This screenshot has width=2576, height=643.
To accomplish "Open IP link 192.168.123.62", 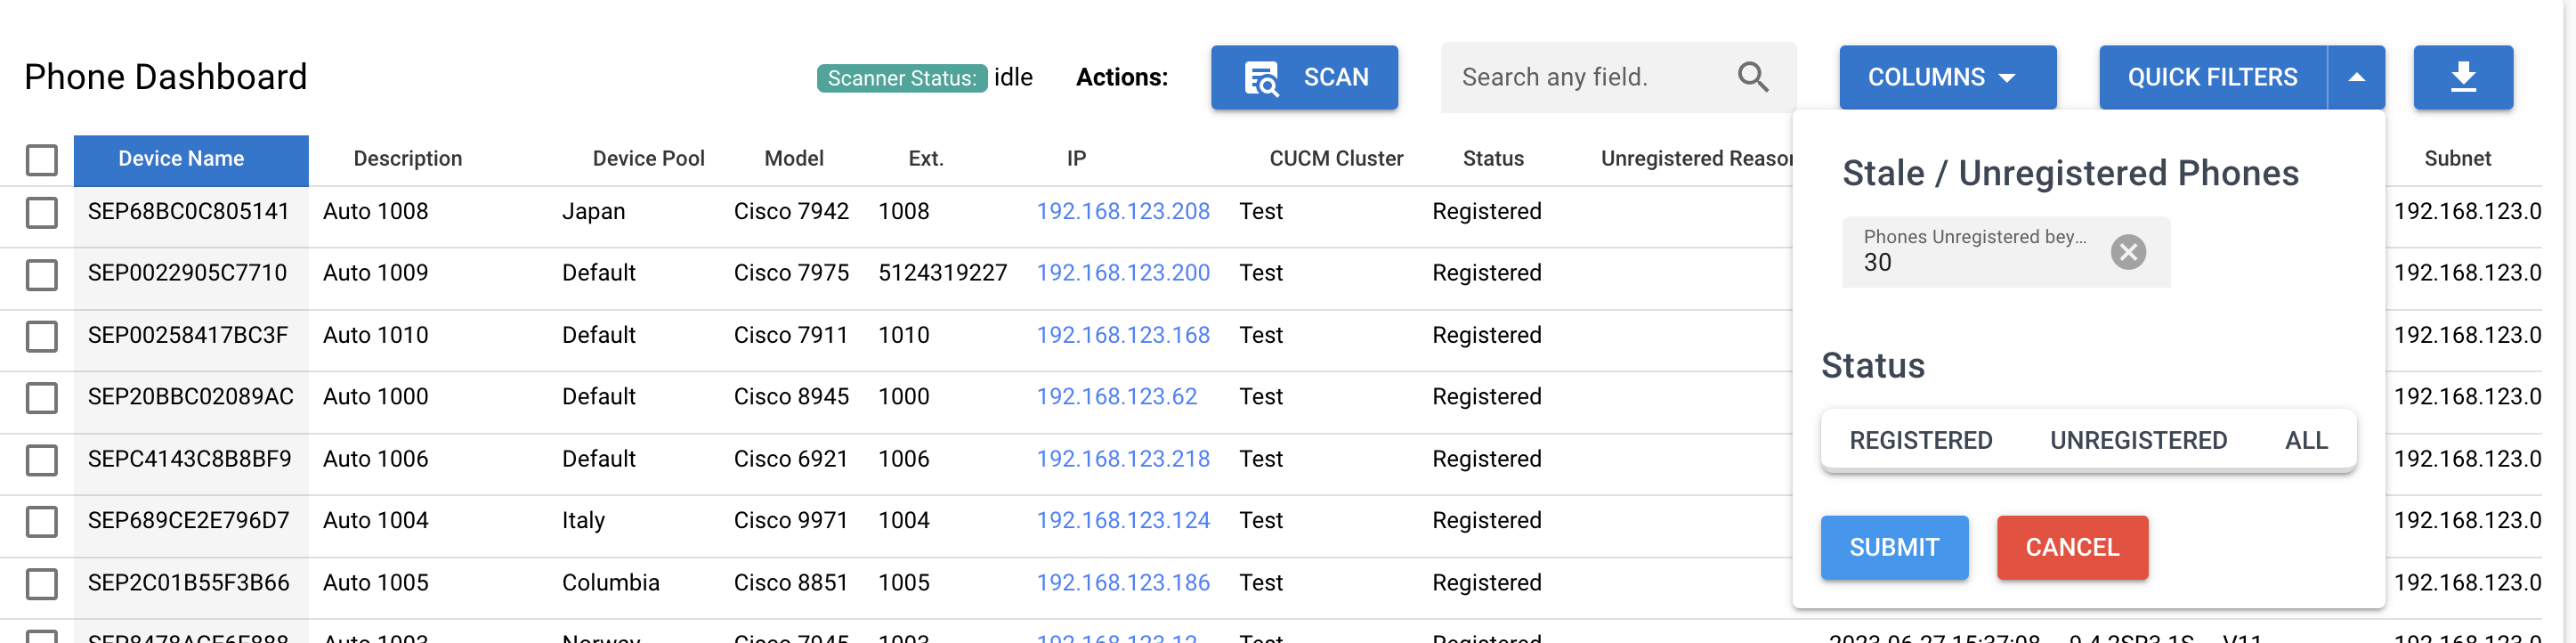I will (1116, 397).
